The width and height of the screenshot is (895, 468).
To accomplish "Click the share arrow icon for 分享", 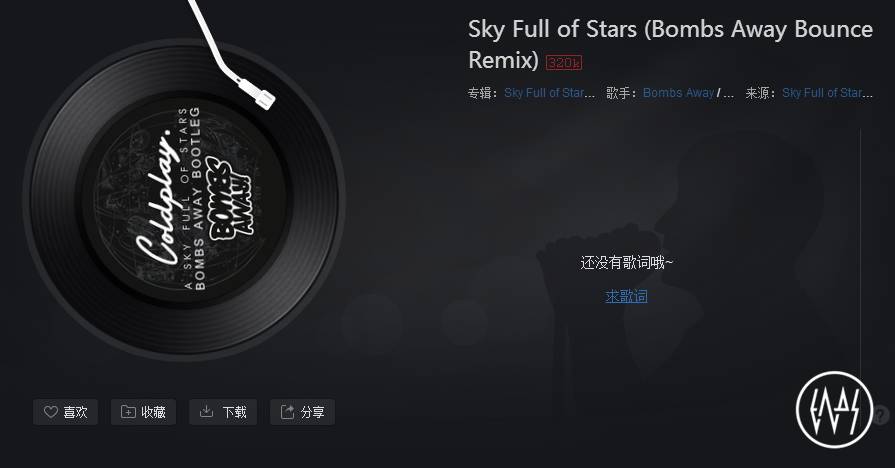I will (x=287, y=411).
